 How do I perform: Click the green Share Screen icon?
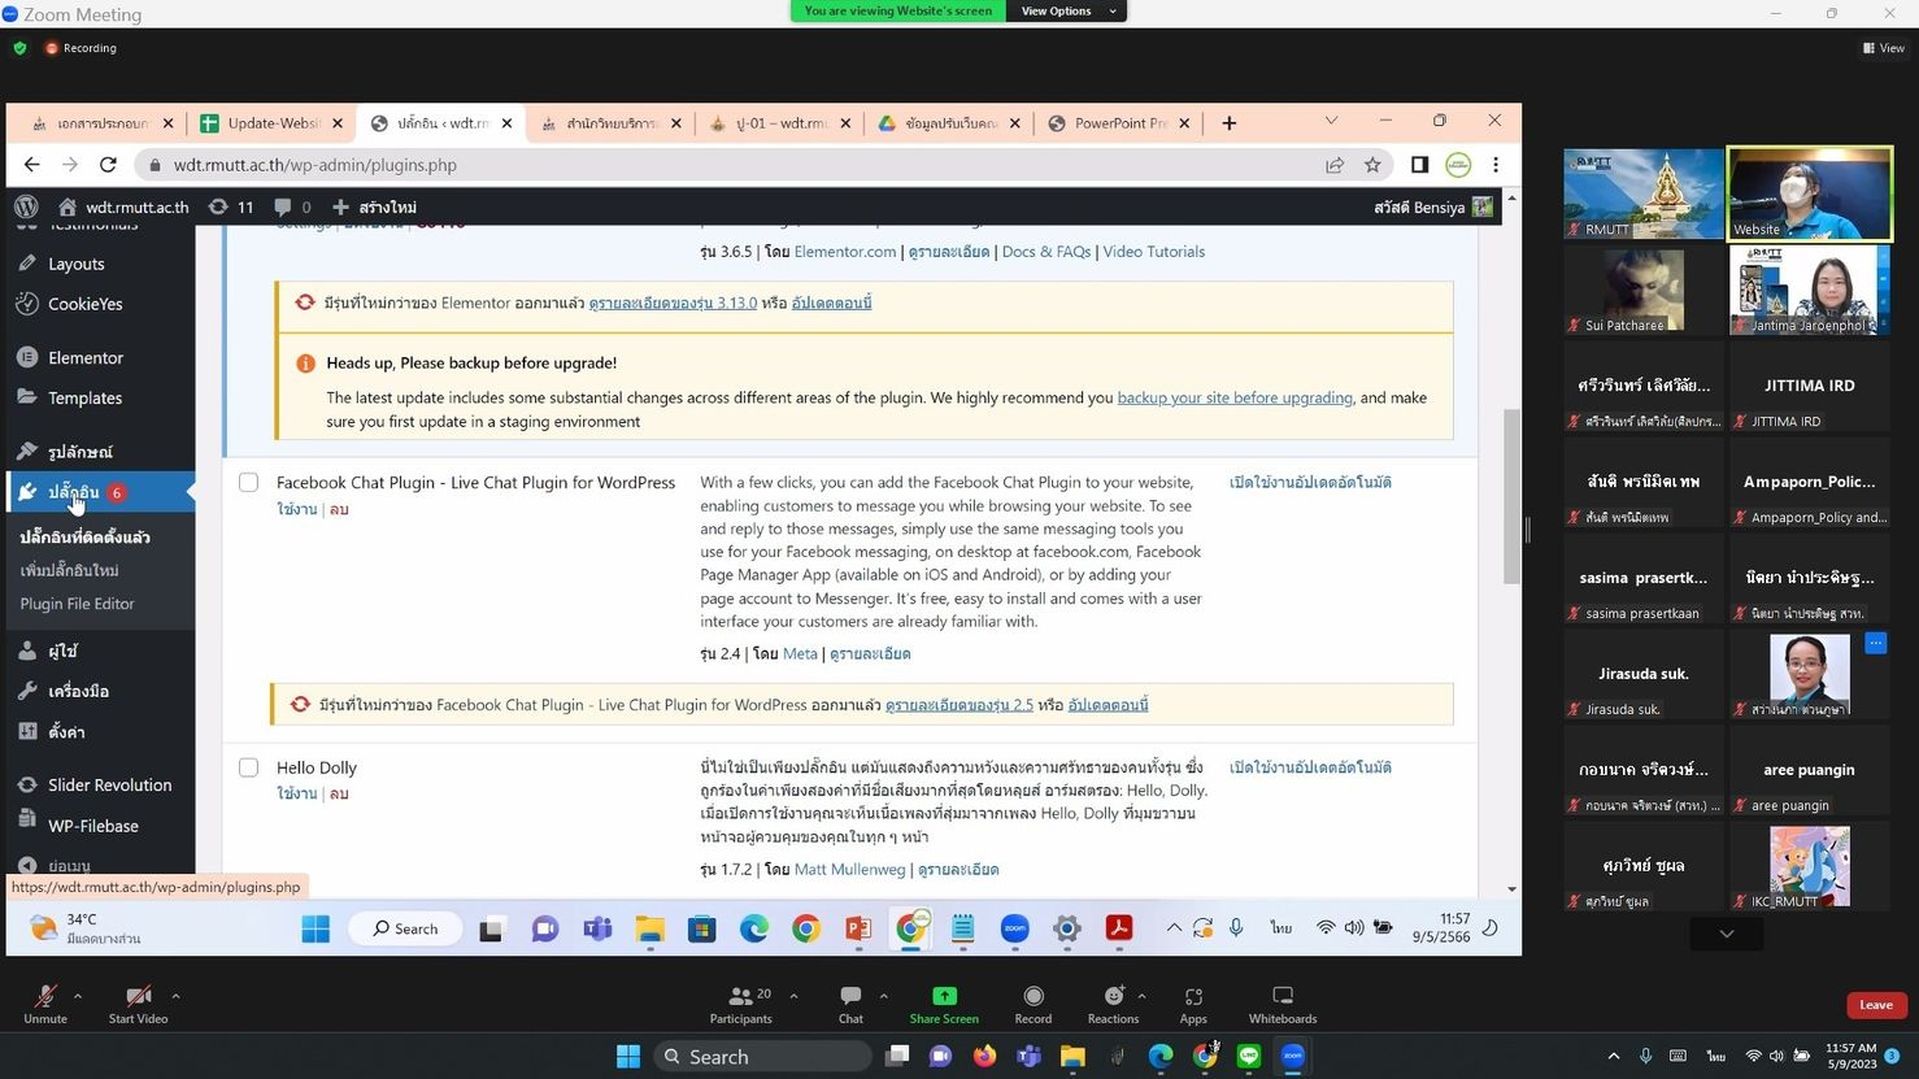tap(944, 995)
